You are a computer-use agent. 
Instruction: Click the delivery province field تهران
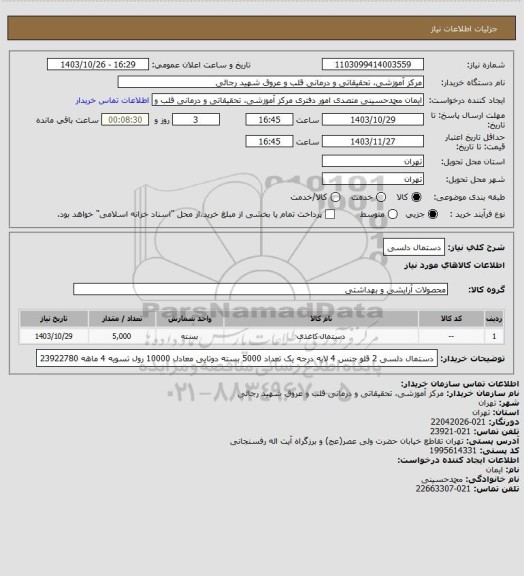pyautogui.click(x=373, y=161)
